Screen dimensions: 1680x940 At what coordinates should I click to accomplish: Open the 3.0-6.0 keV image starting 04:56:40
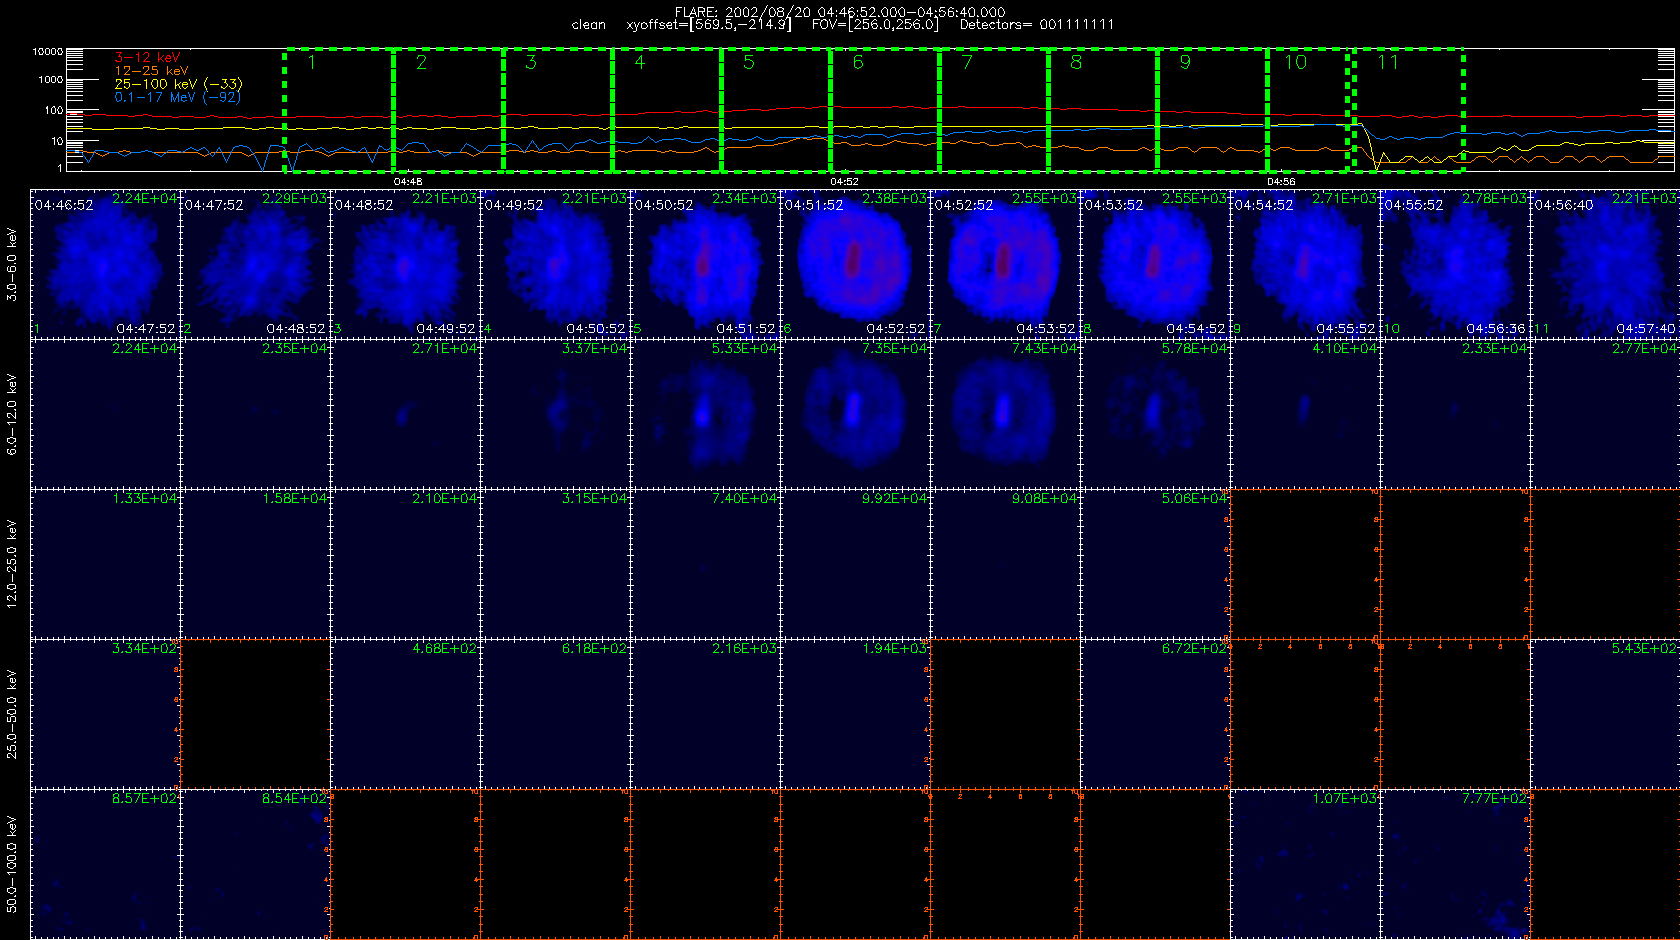[1605, 264]
